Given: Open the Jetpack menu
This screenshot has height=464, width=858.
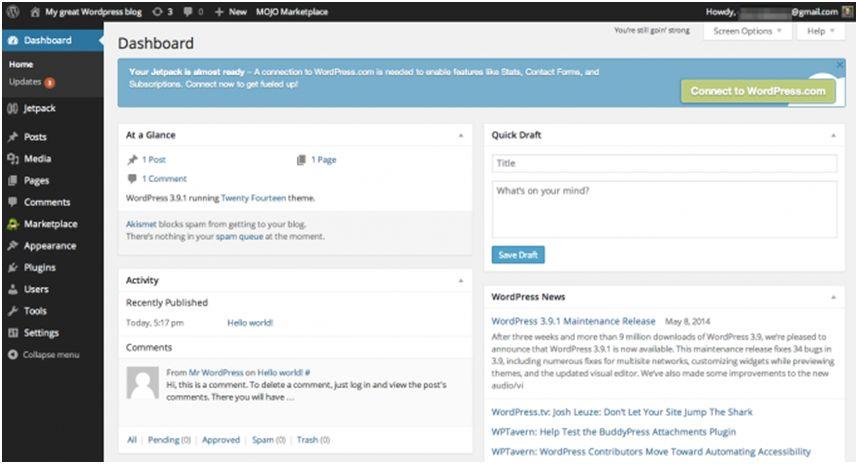Looking at the screenshot, I should [53, 108].
